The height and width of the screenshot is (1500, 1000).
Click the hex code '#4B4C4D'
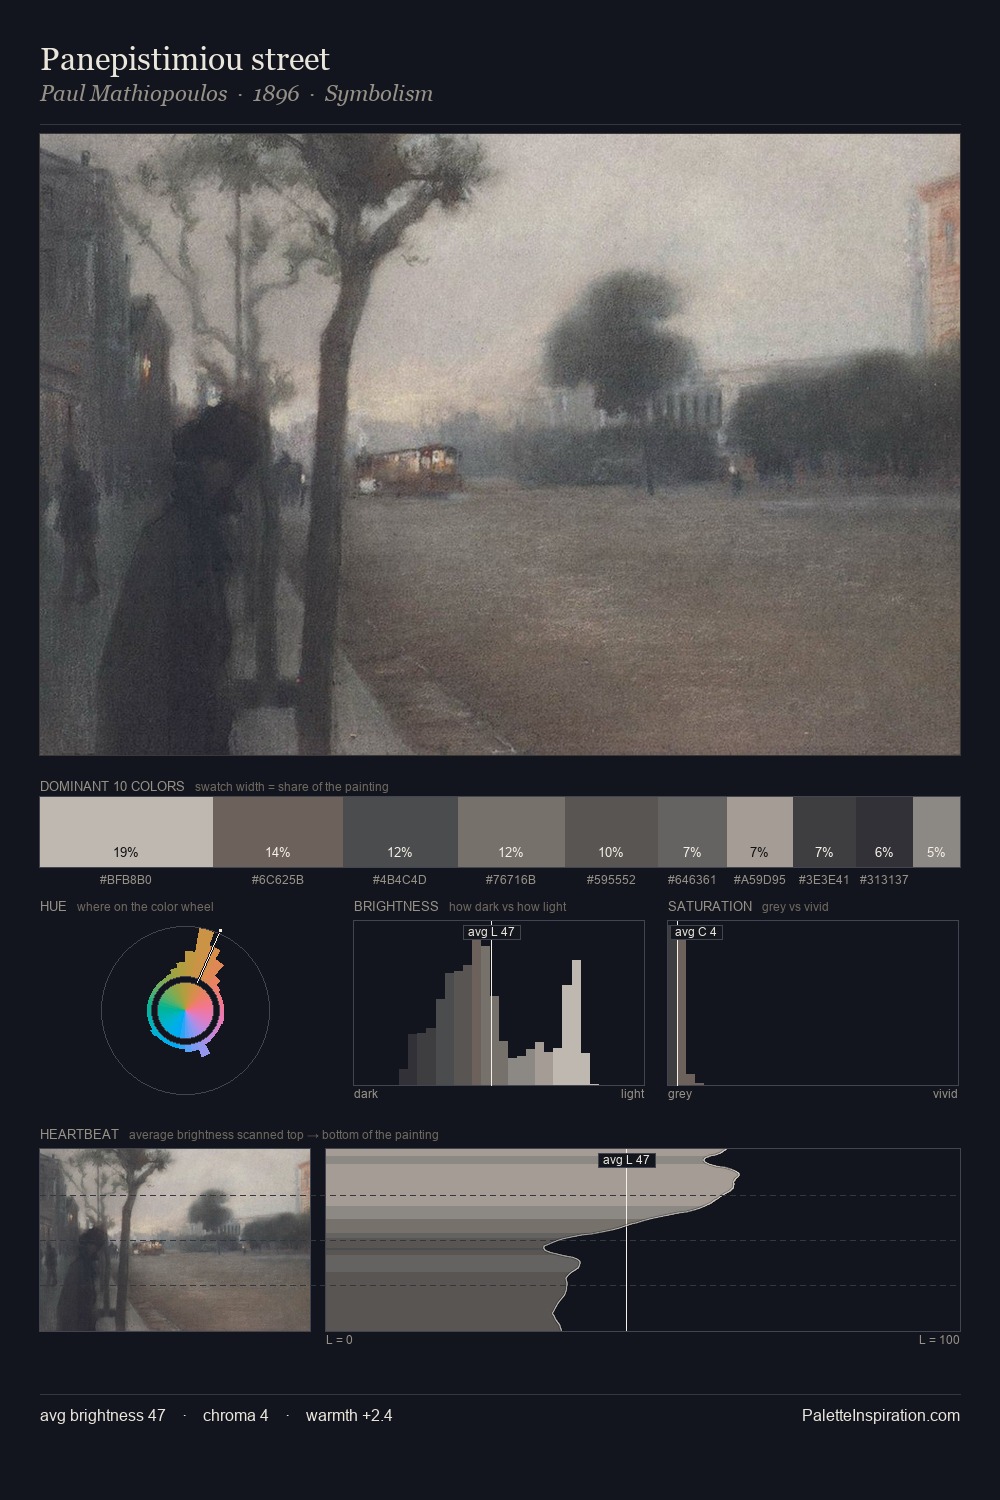coord(400,880)
